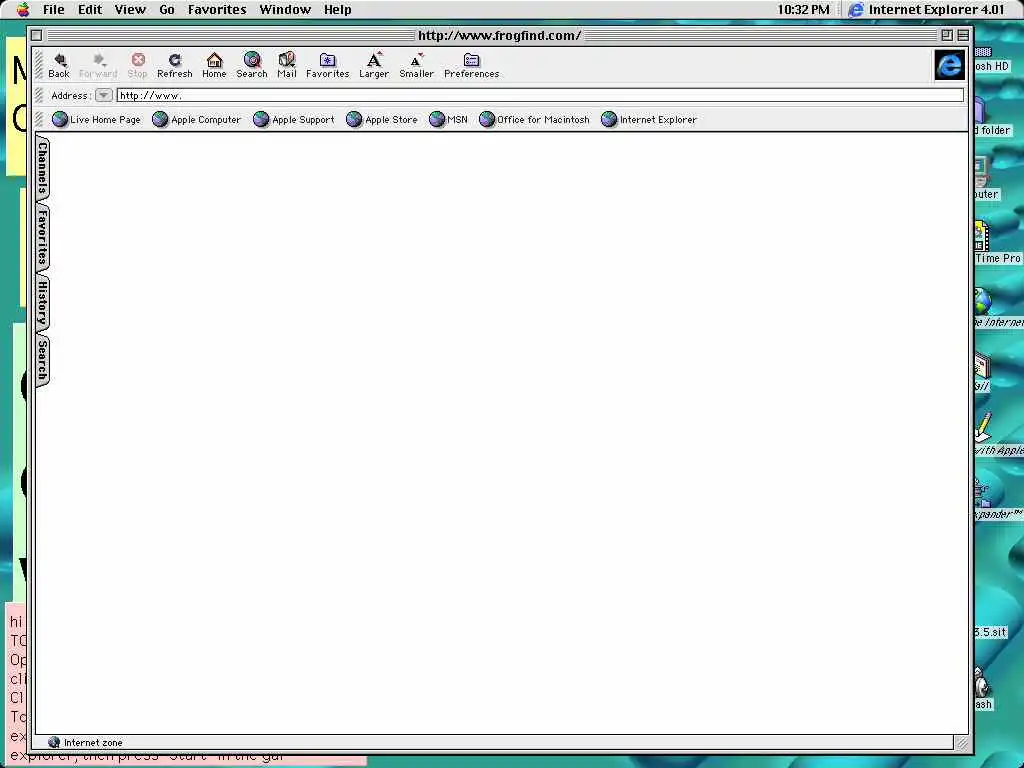Open the Go menu

click(x=167, y=9)
